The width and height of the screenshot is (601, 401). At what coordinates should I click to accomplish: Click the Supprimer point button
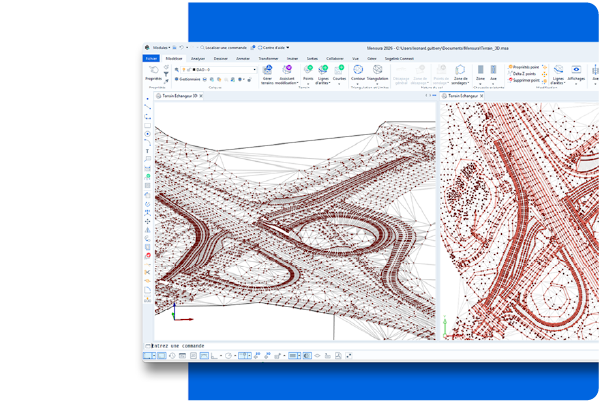coord(528,80)
